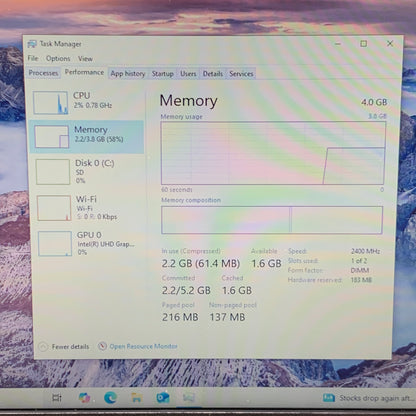Click the Memory usage graph
Screen dimensions: 416x416
click(273, 153)
